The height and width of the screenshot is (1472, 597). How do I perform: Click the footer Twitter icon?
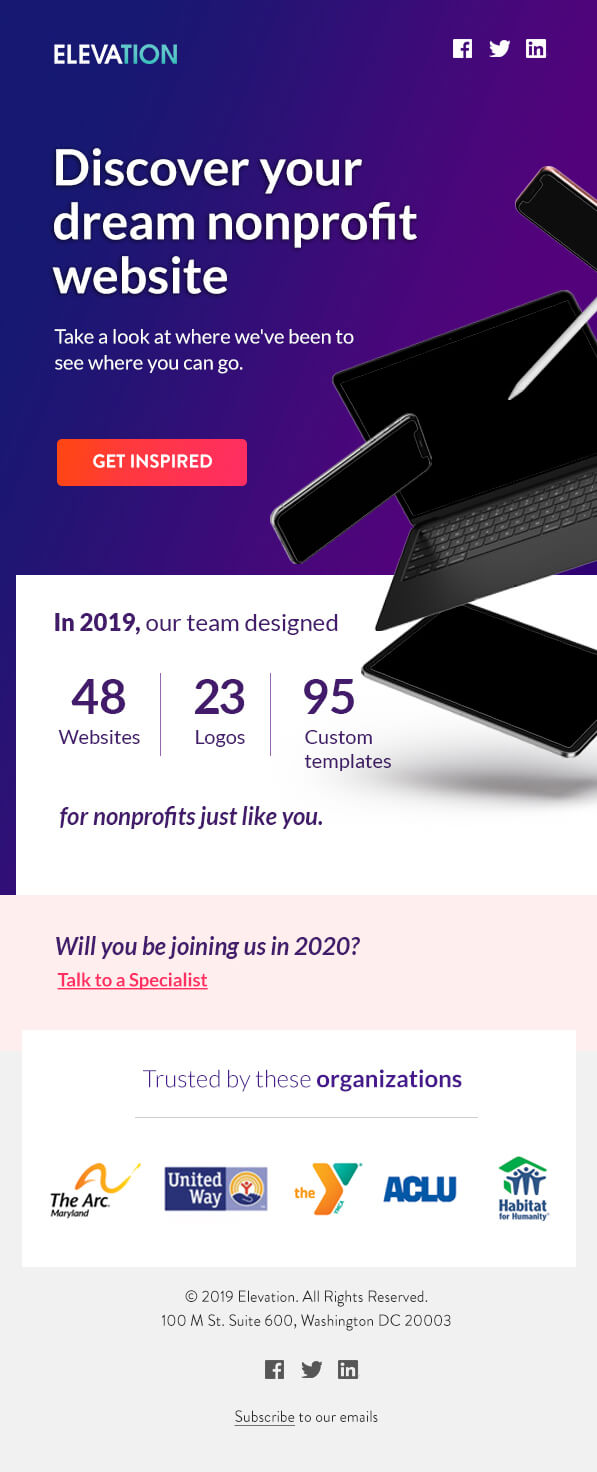pyautogui.click(x=311, y=1369)
